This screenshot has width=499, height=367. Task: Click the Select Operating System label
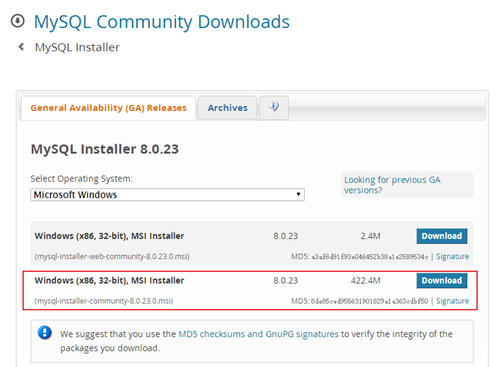point(82,179)
